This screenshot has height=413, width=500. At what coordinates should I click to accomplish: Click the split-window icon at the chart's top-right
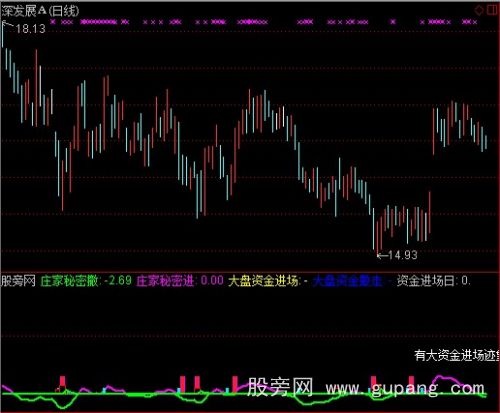[x=492, y=10]
